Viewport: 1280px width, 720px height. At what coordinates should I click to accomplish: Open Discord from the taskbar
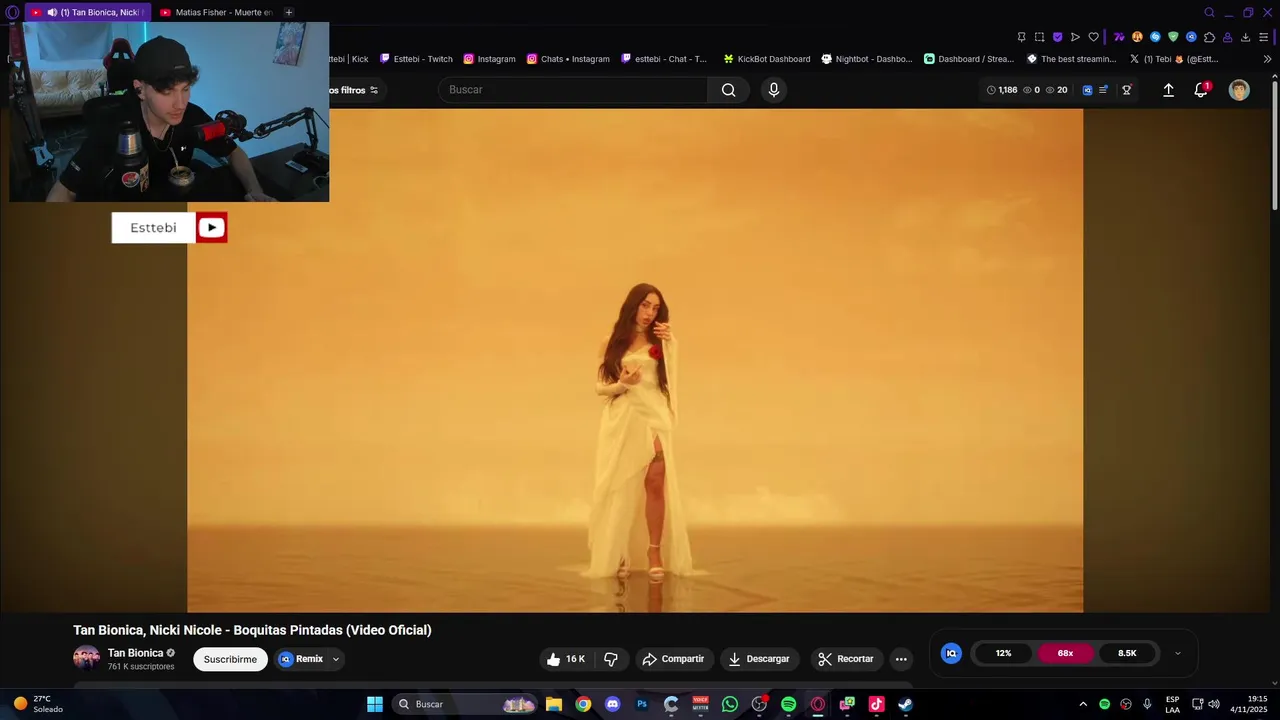pos(613,704)
